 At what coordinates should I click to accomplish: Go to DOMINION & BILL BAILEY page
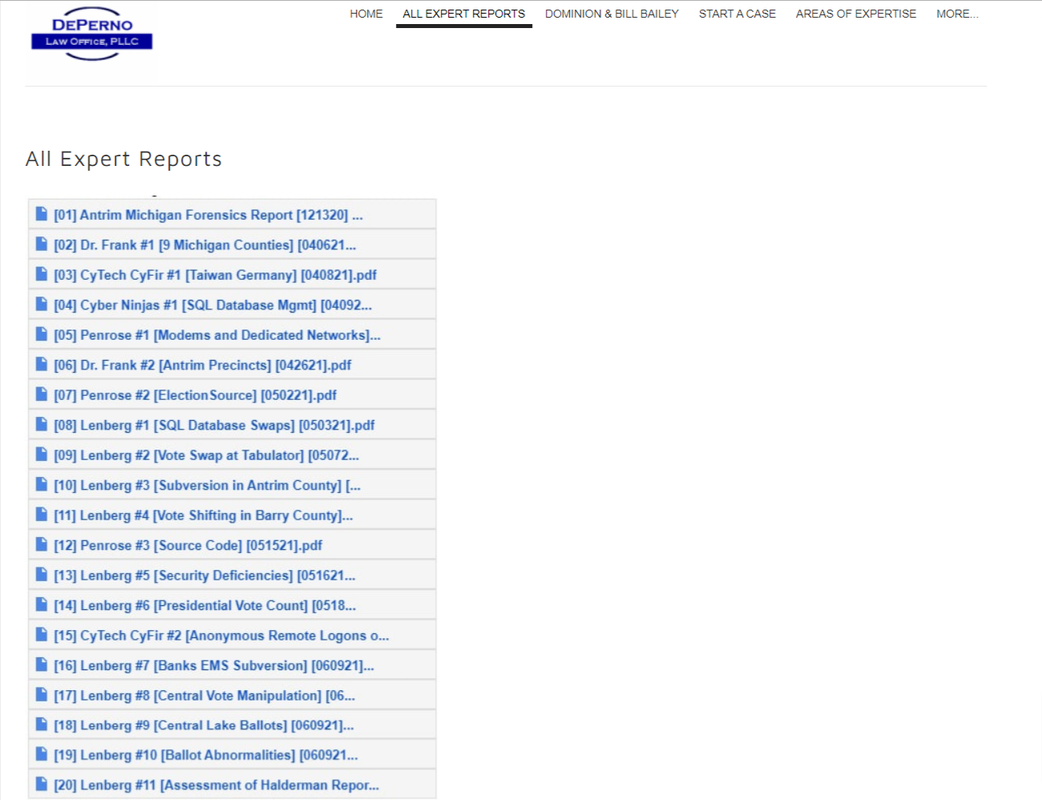(x=612, y=14)
